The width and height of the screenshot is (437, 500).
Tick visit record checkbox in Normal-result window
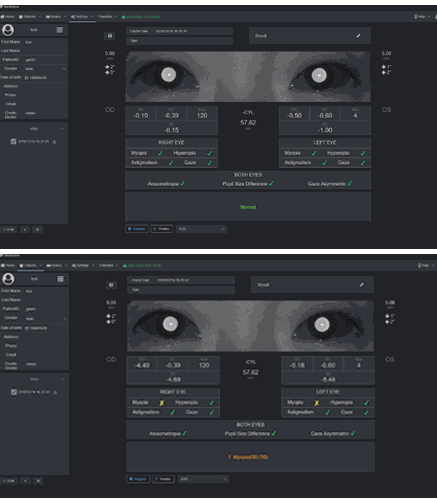pyautogui.click(x=13, y=142)
